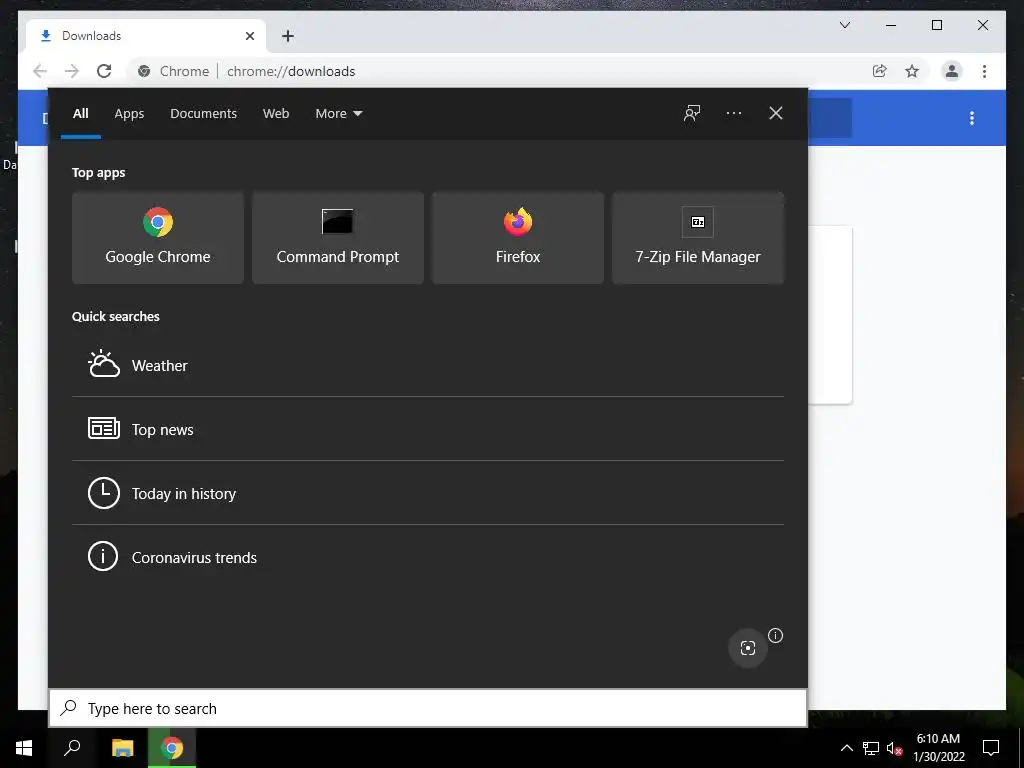Expand the More dropdown in search
Image resolution: width=1024 pixels, height=768 pixels.
(x=338, y=114)
